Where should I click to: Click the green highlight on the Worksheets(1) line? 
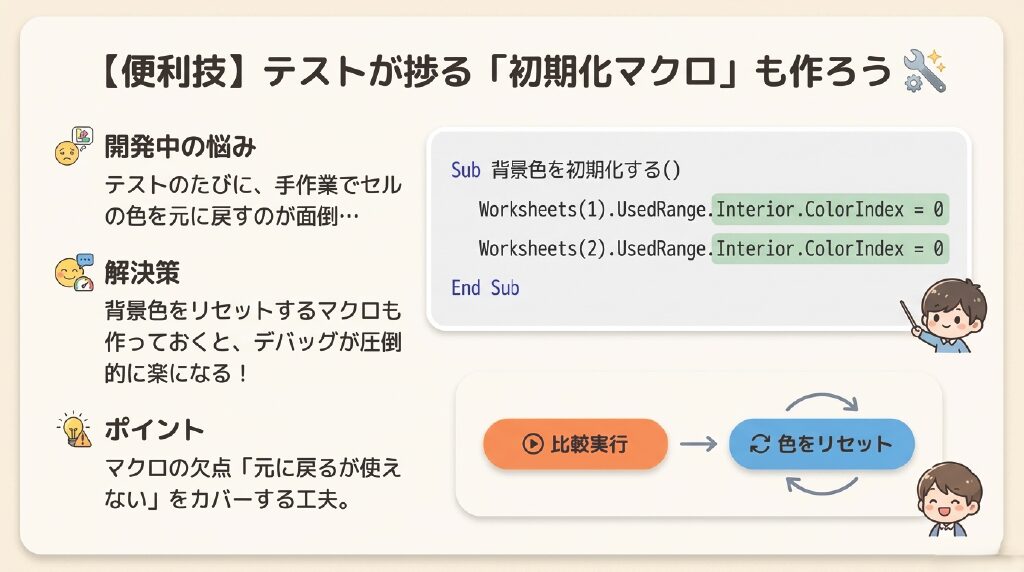click(x=829, y=210)
